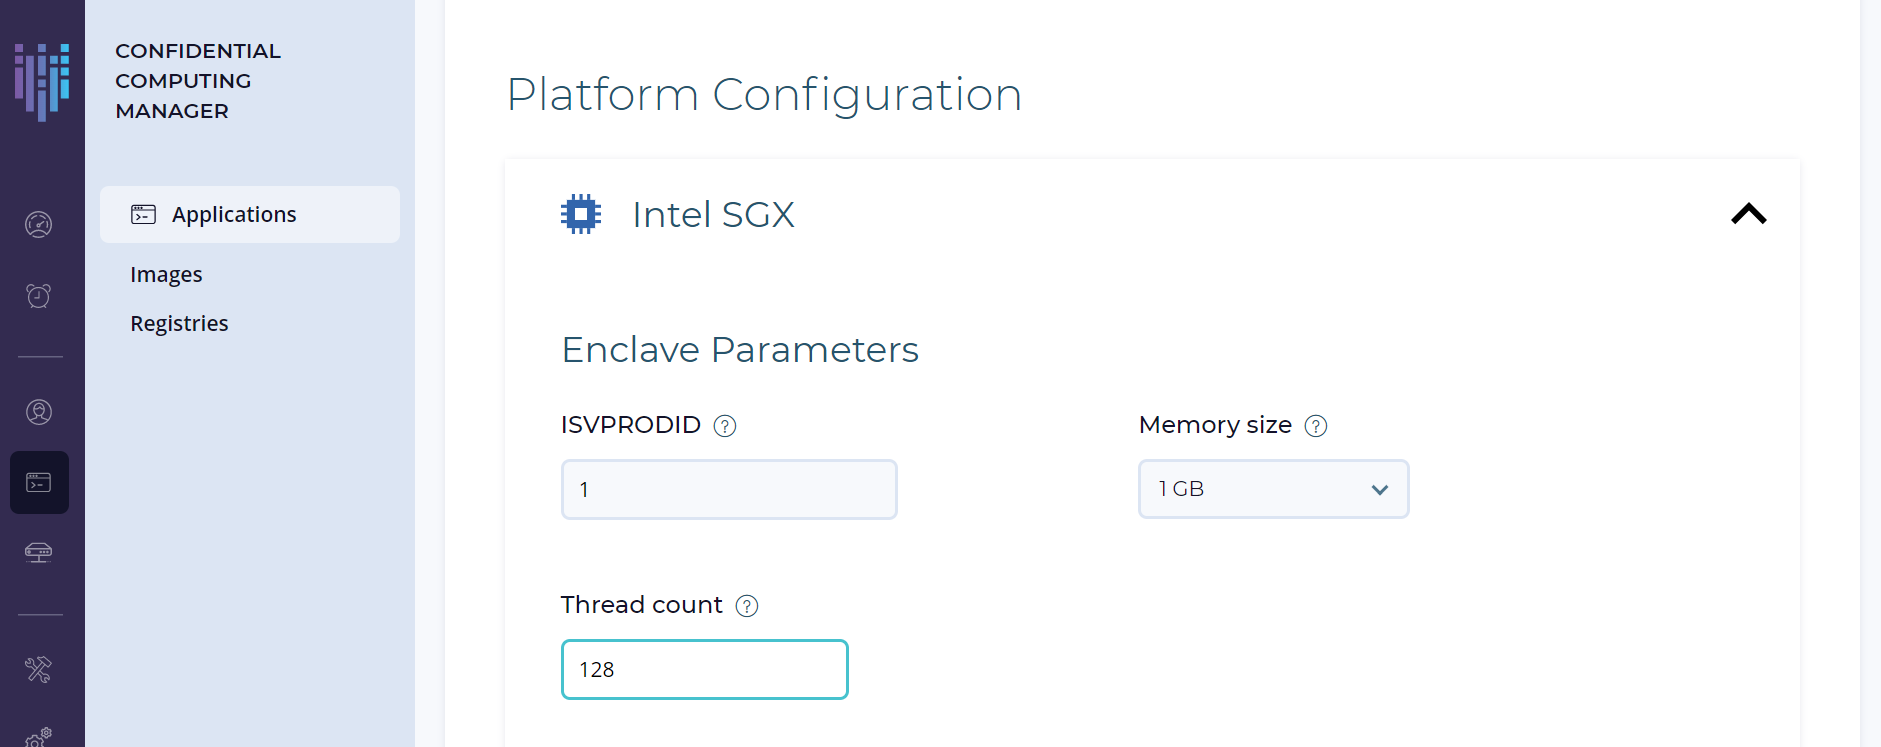Click the ISVPRODID input field
The image size is (1881, 747).
click(729, 489)
